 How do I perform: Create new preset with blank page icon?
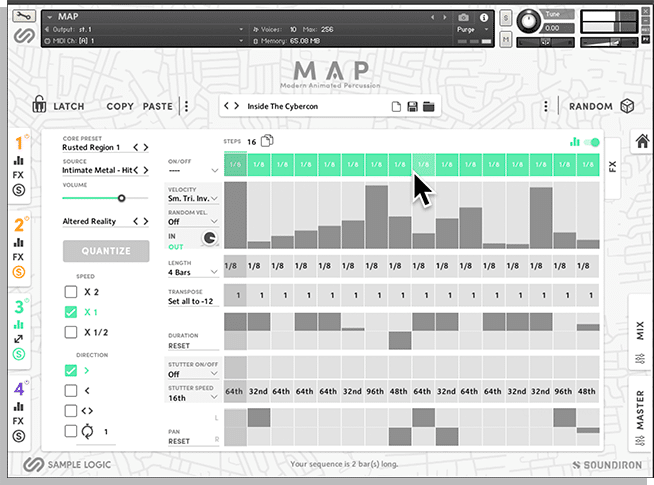[x=396, y=107]
